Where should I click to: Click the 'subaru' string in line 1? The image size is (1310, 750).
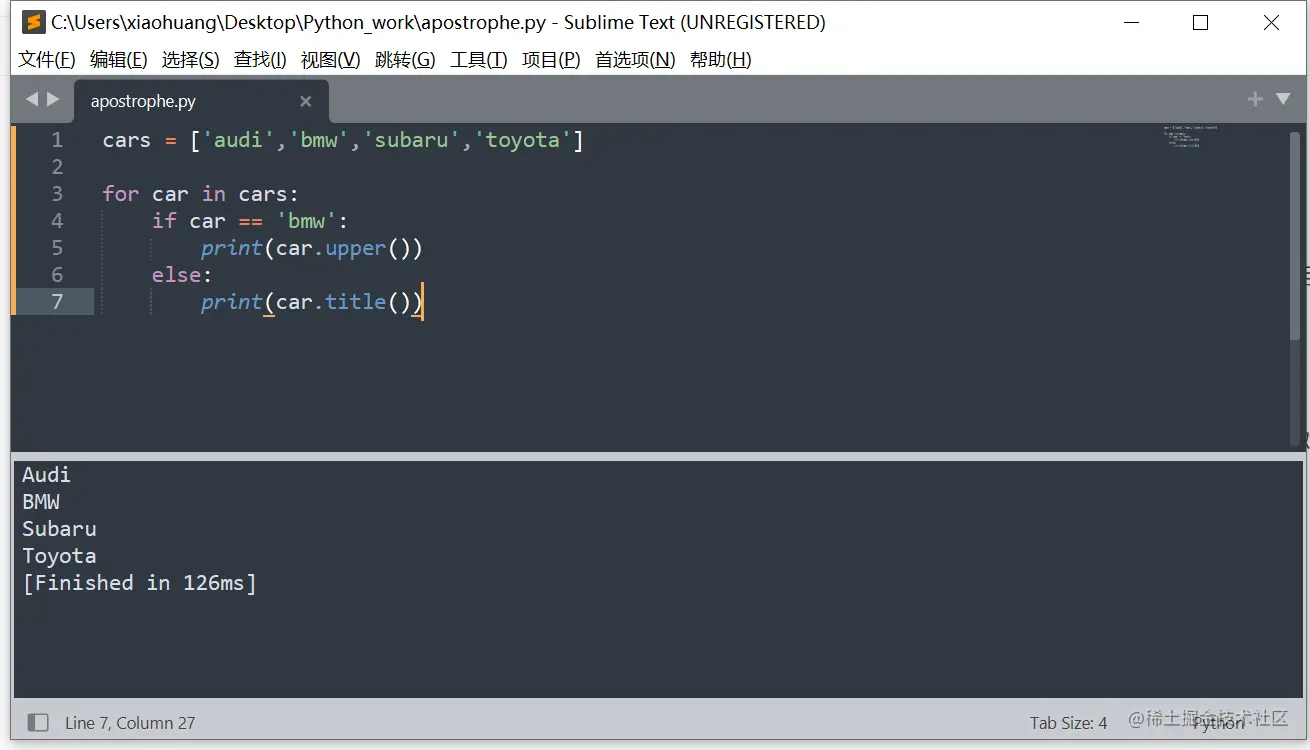click(x=411, y=140)
